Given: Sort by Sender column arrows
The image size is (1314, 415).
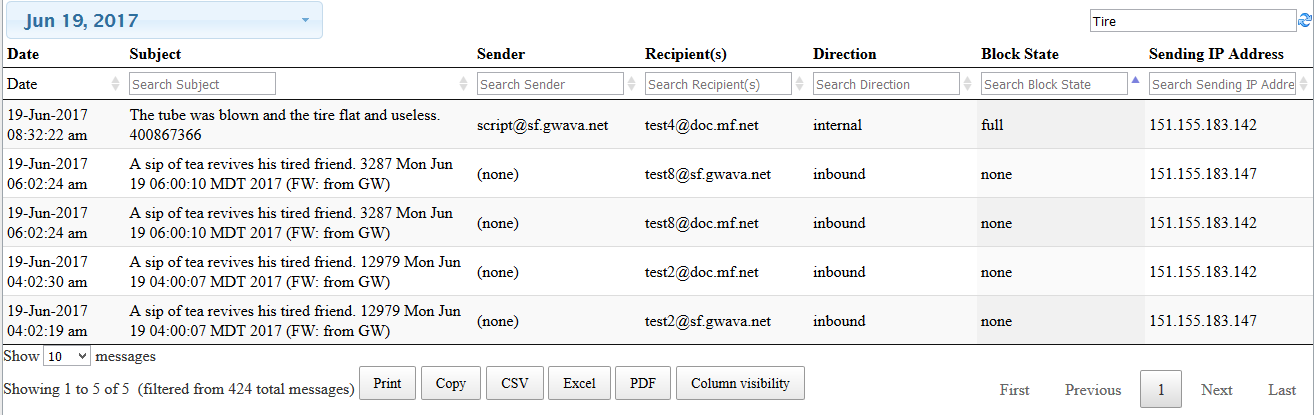Looking at the screenshot, I should [631, 84].
